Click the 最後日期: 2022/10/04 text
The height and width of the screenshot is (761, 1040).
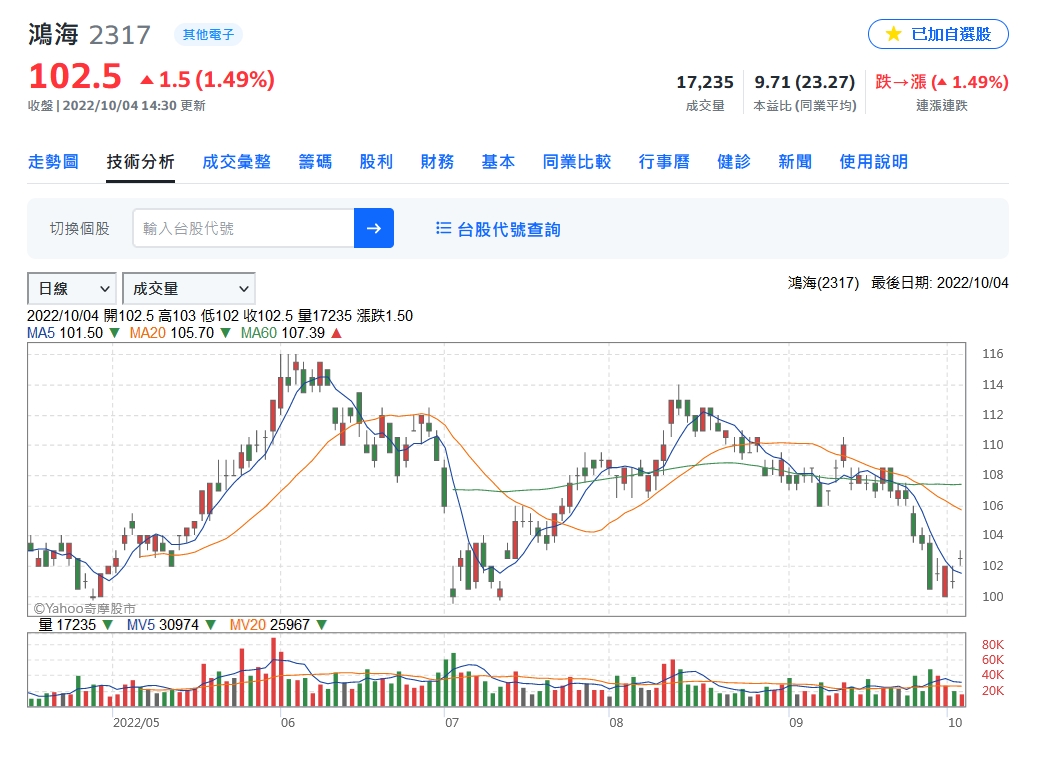coord(939,283)
